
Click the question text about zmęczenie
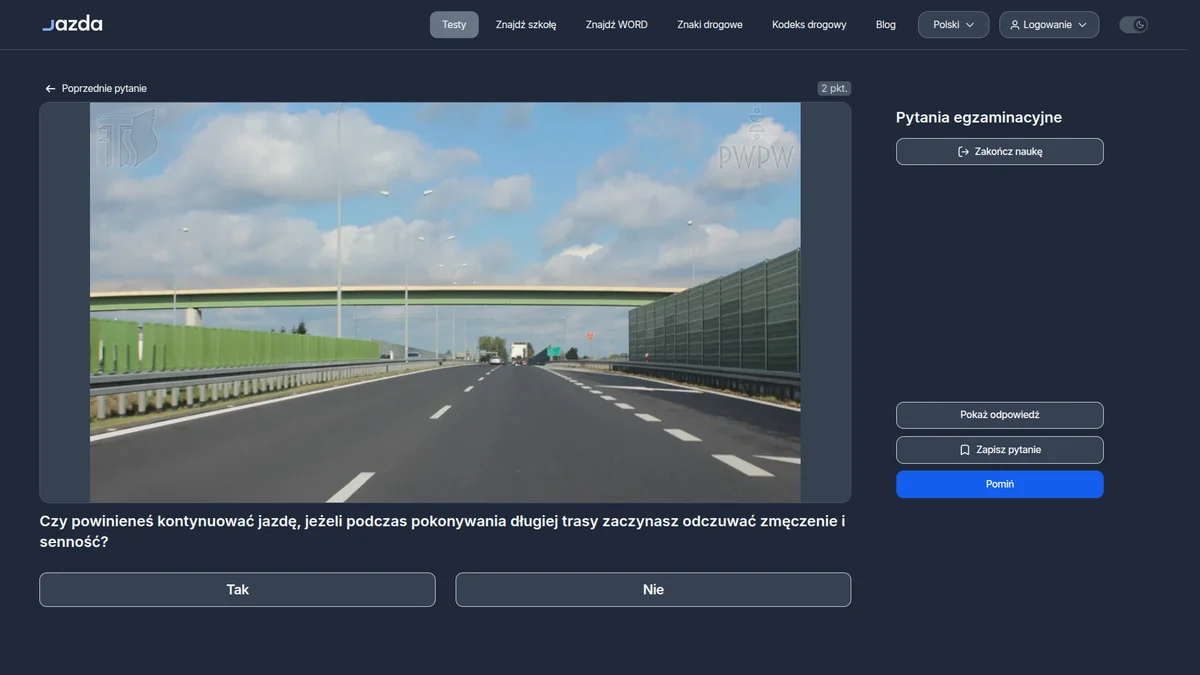(443, 532)
